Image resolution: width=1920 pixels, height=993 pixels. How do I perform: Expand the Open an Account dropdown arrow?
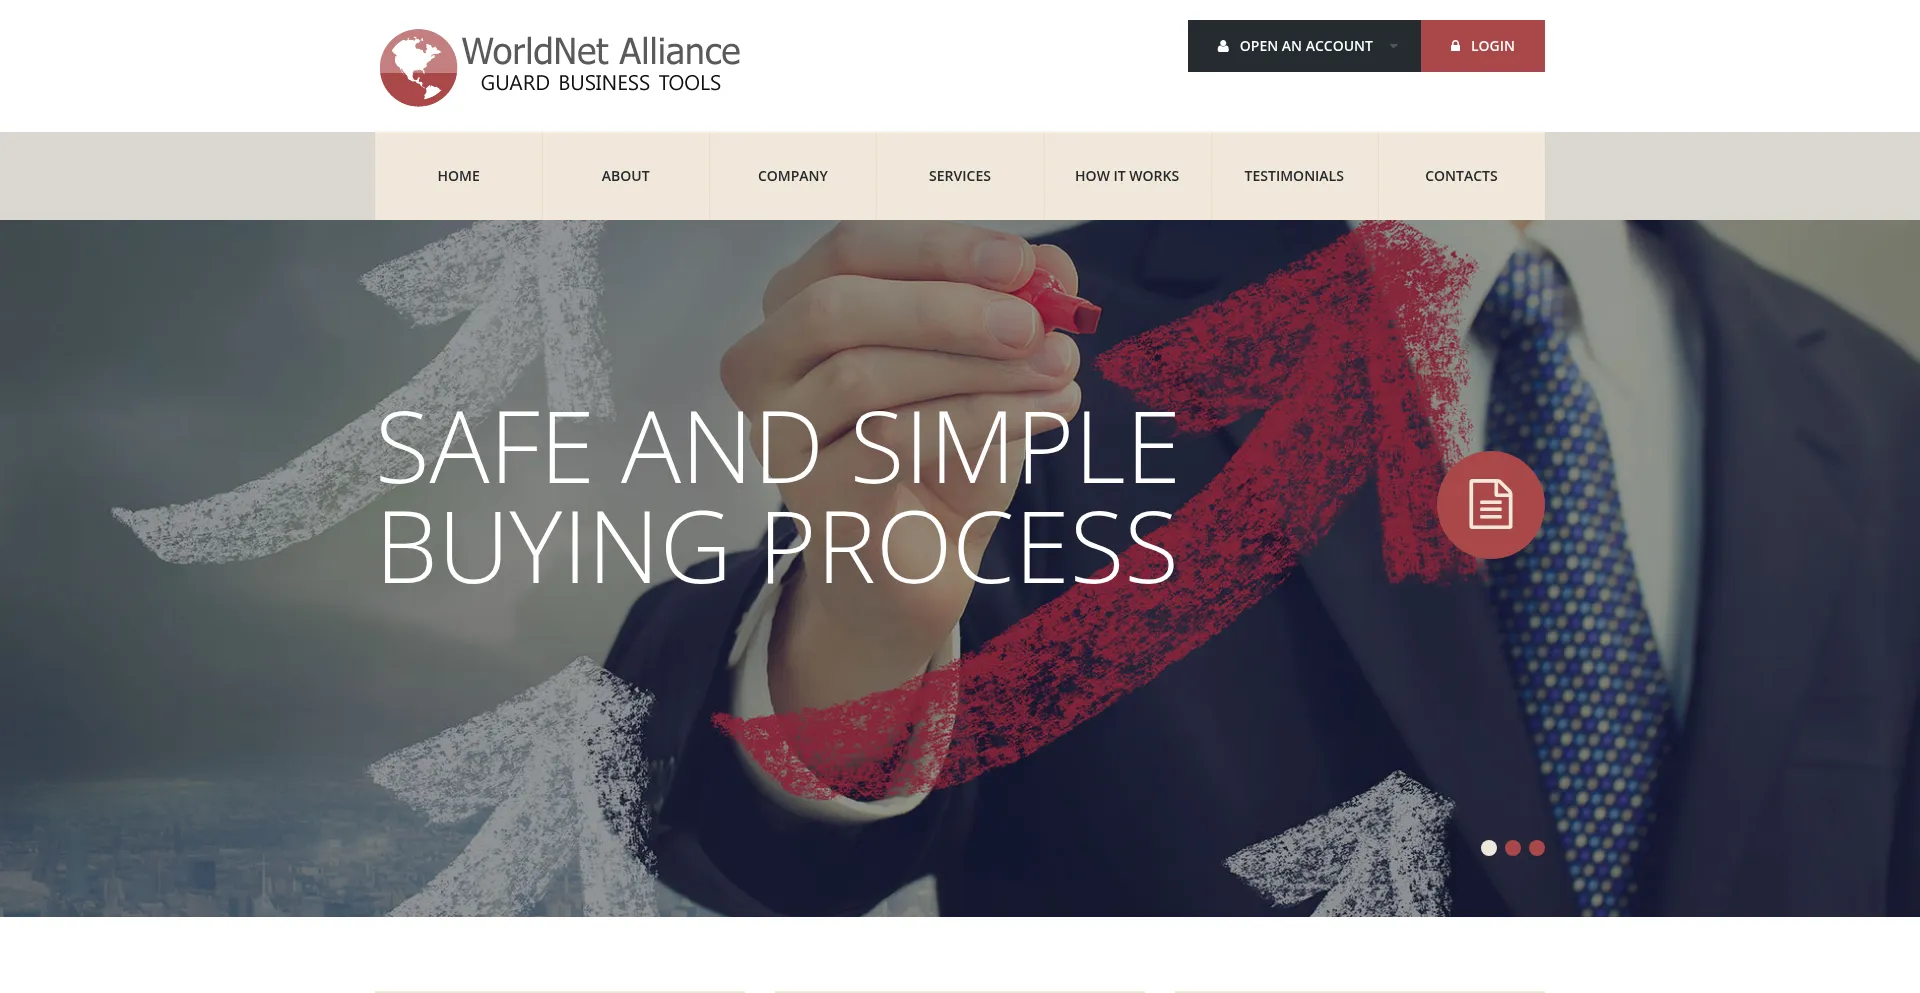click(x=1394, y=46)
